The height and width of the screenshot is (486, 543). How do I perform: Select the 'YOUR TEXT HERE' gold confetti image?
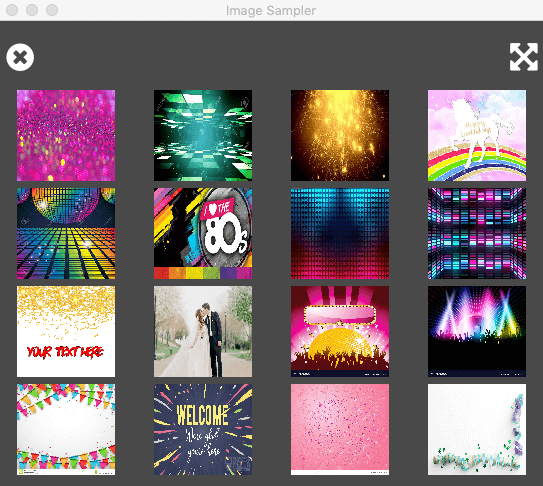click(x=66, y=332)
